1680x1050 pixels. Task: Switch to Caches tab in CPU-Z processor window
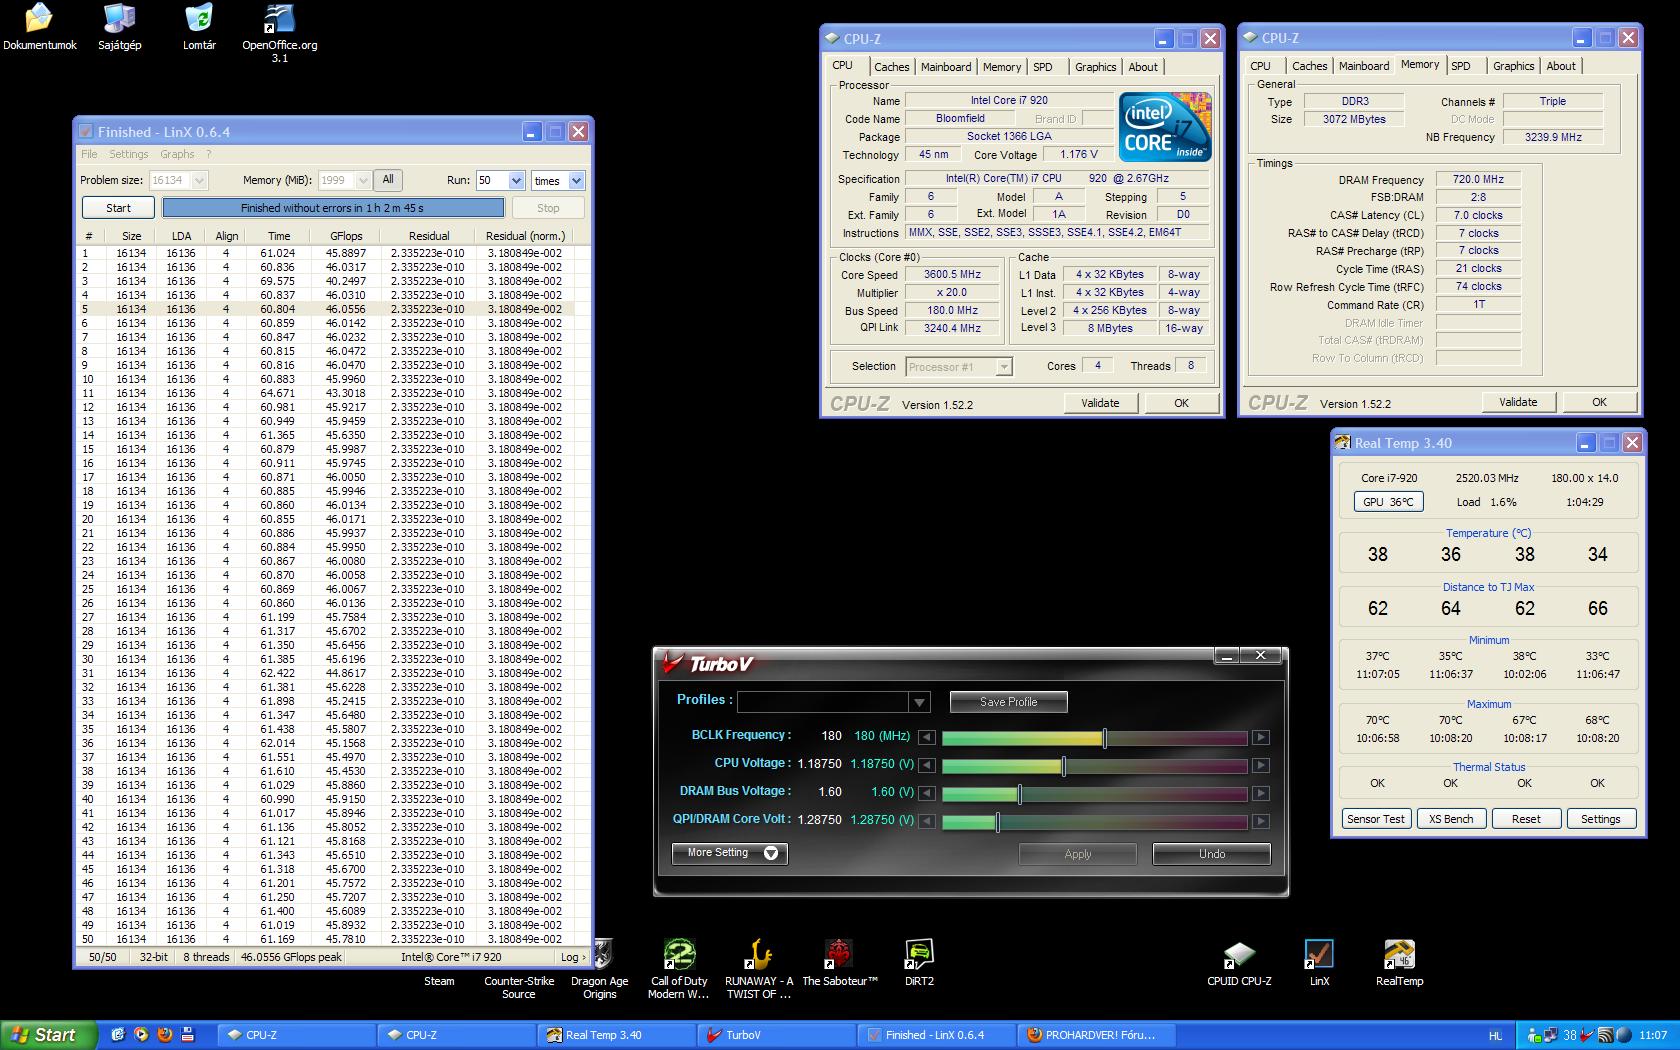pos(891,67)
